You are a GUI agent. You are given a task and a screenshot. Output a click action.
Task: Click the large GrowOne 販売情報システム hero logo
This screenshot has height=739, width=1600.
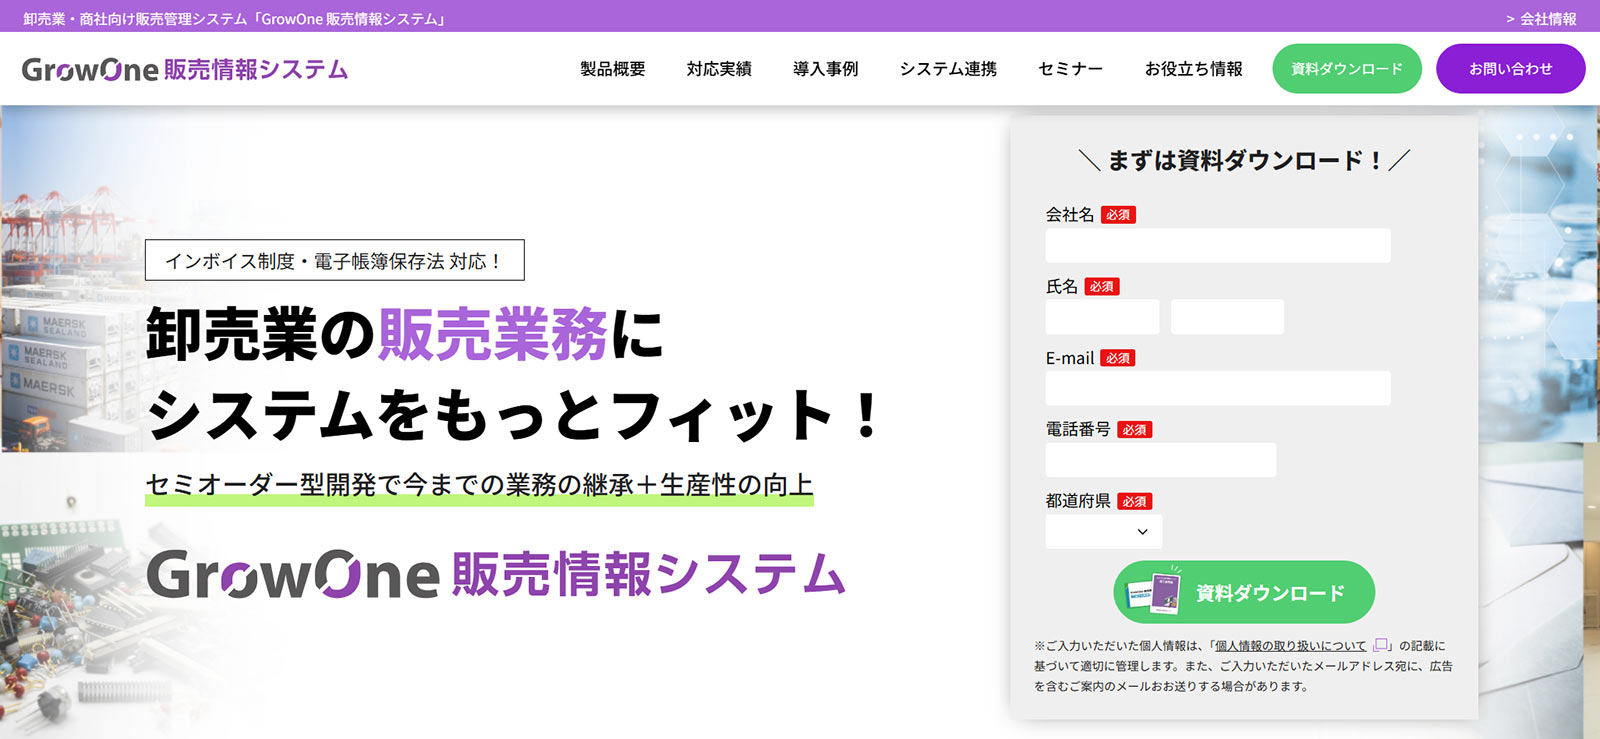496,574
